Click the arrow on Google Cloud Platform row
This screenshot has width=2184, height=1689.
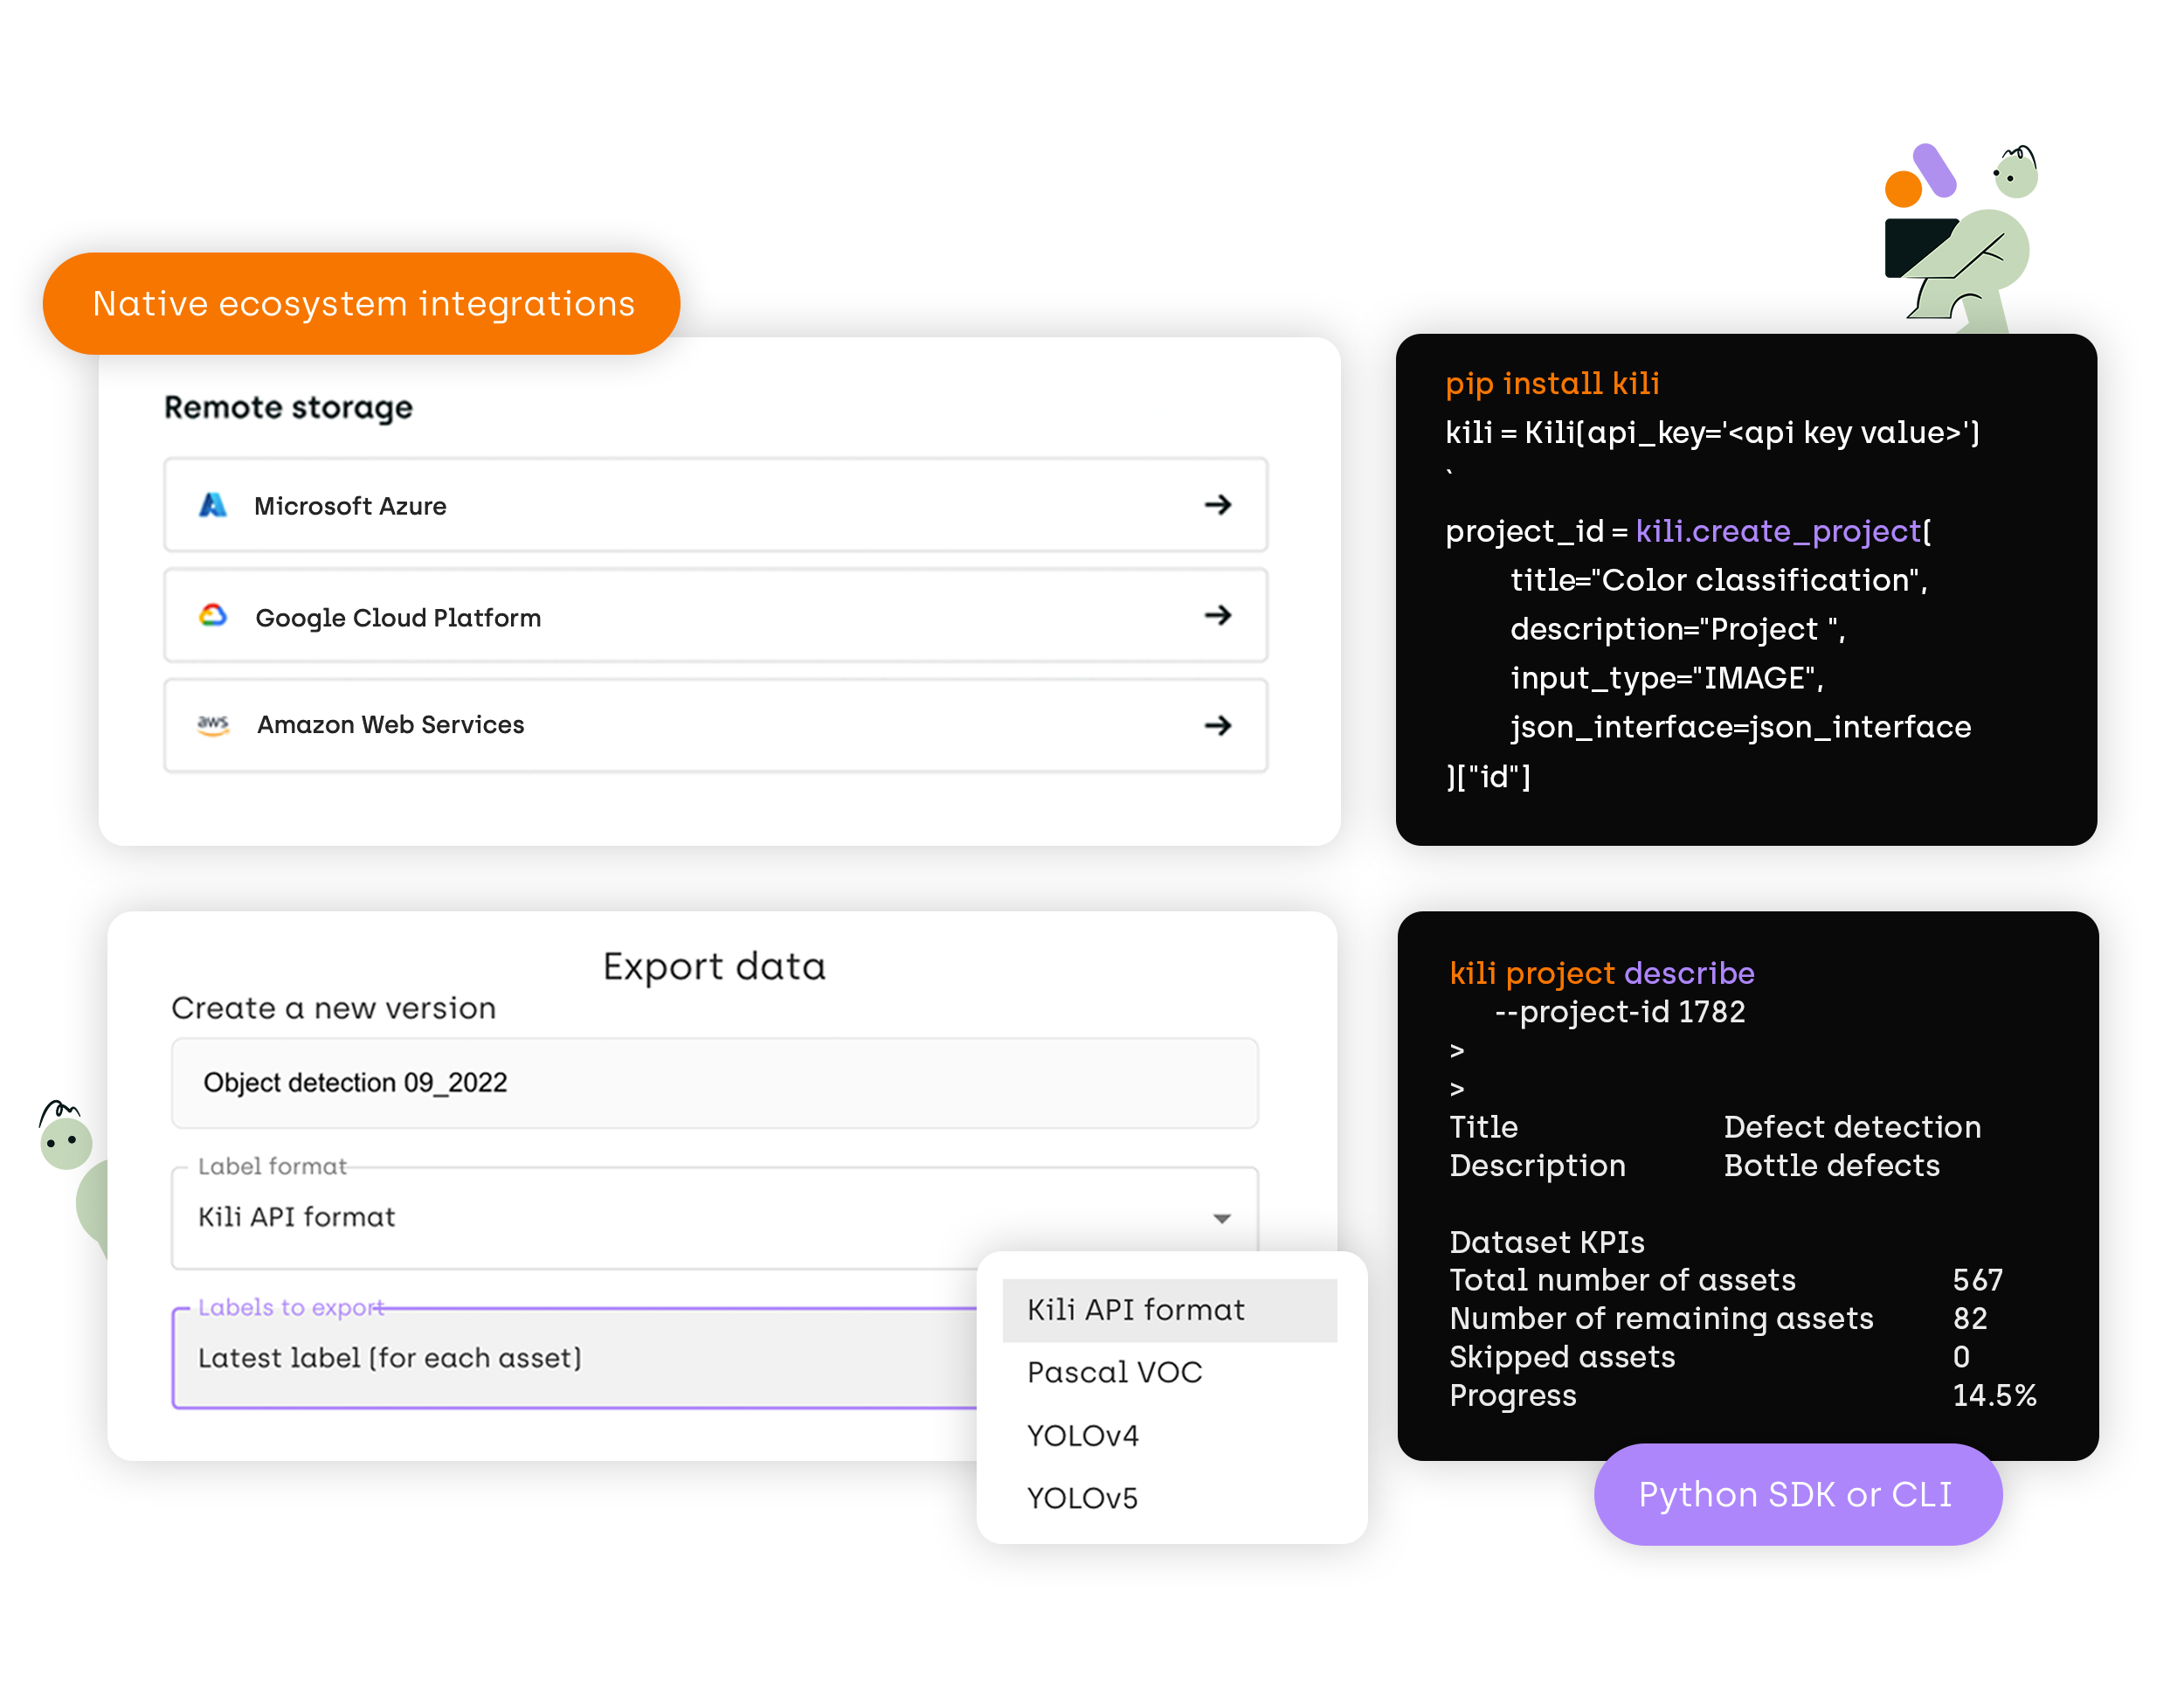[x=1217, y=616]
